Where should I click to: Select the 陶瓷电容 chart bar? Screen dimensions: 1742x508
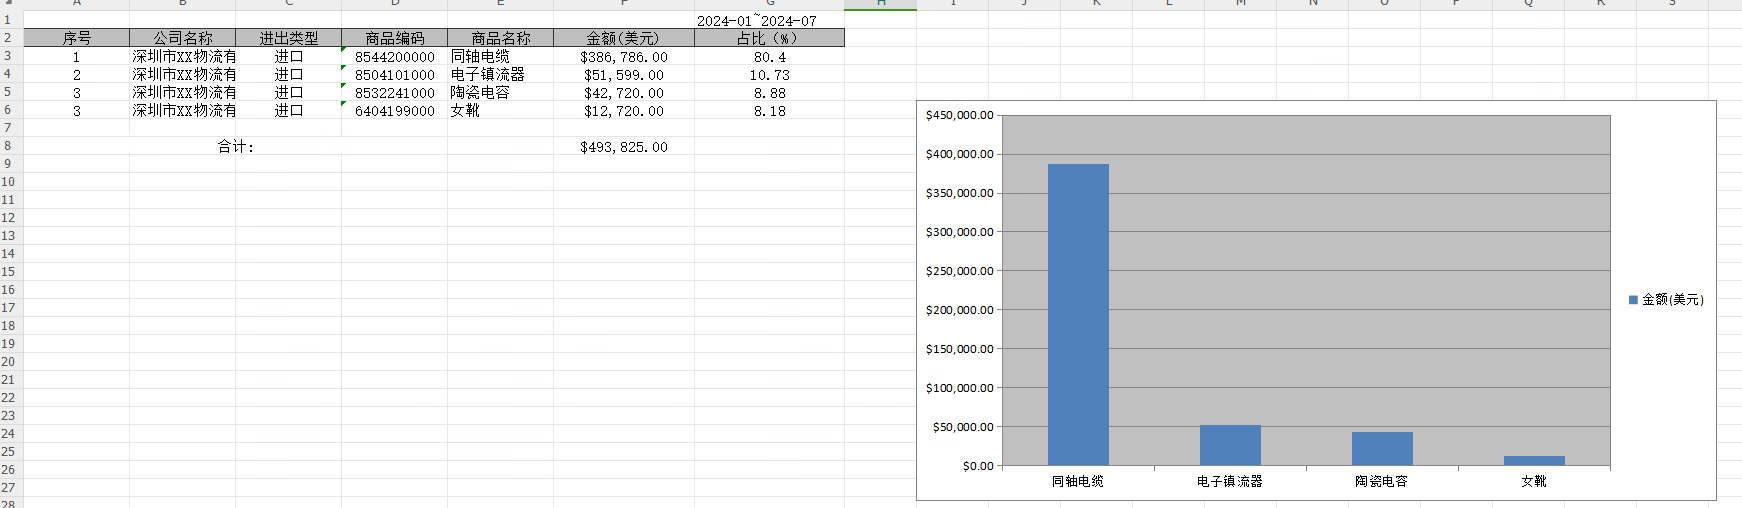[x=1382, y=449]
